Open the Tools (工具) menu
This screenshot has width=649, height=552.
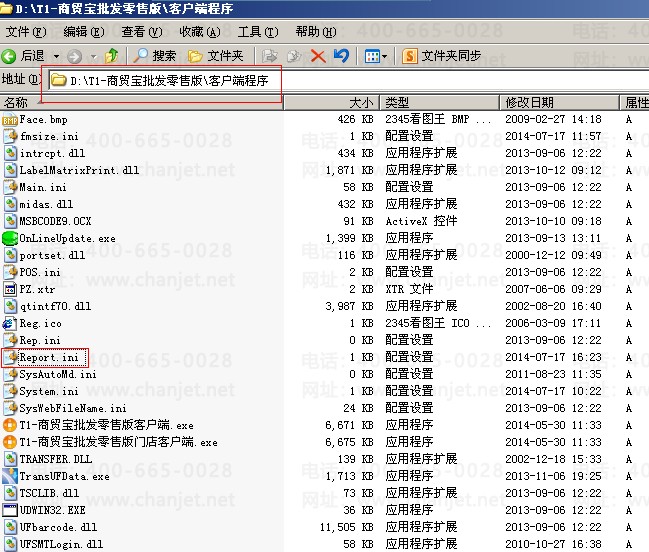tap(257, 32)
